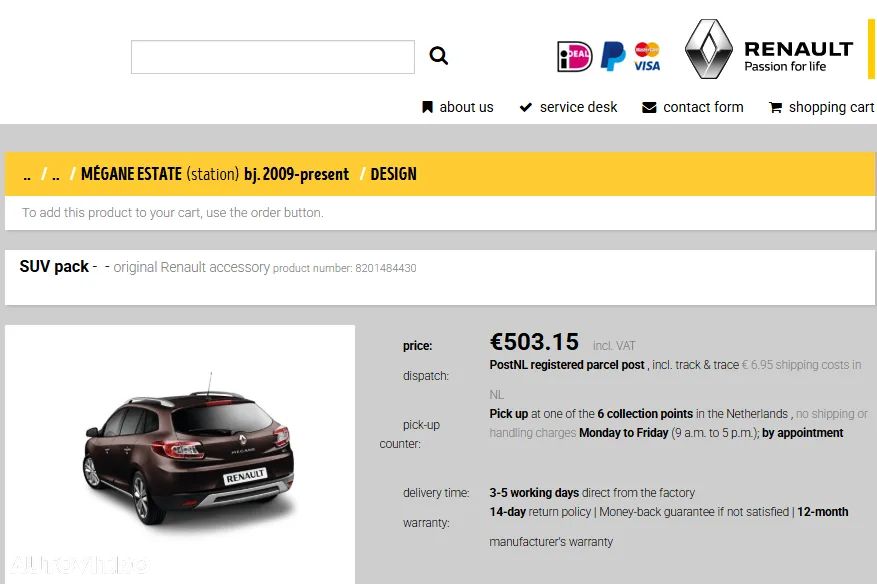877x584 pixels.
Task: Click the shopping cart icon
Action: pos(775,107)
